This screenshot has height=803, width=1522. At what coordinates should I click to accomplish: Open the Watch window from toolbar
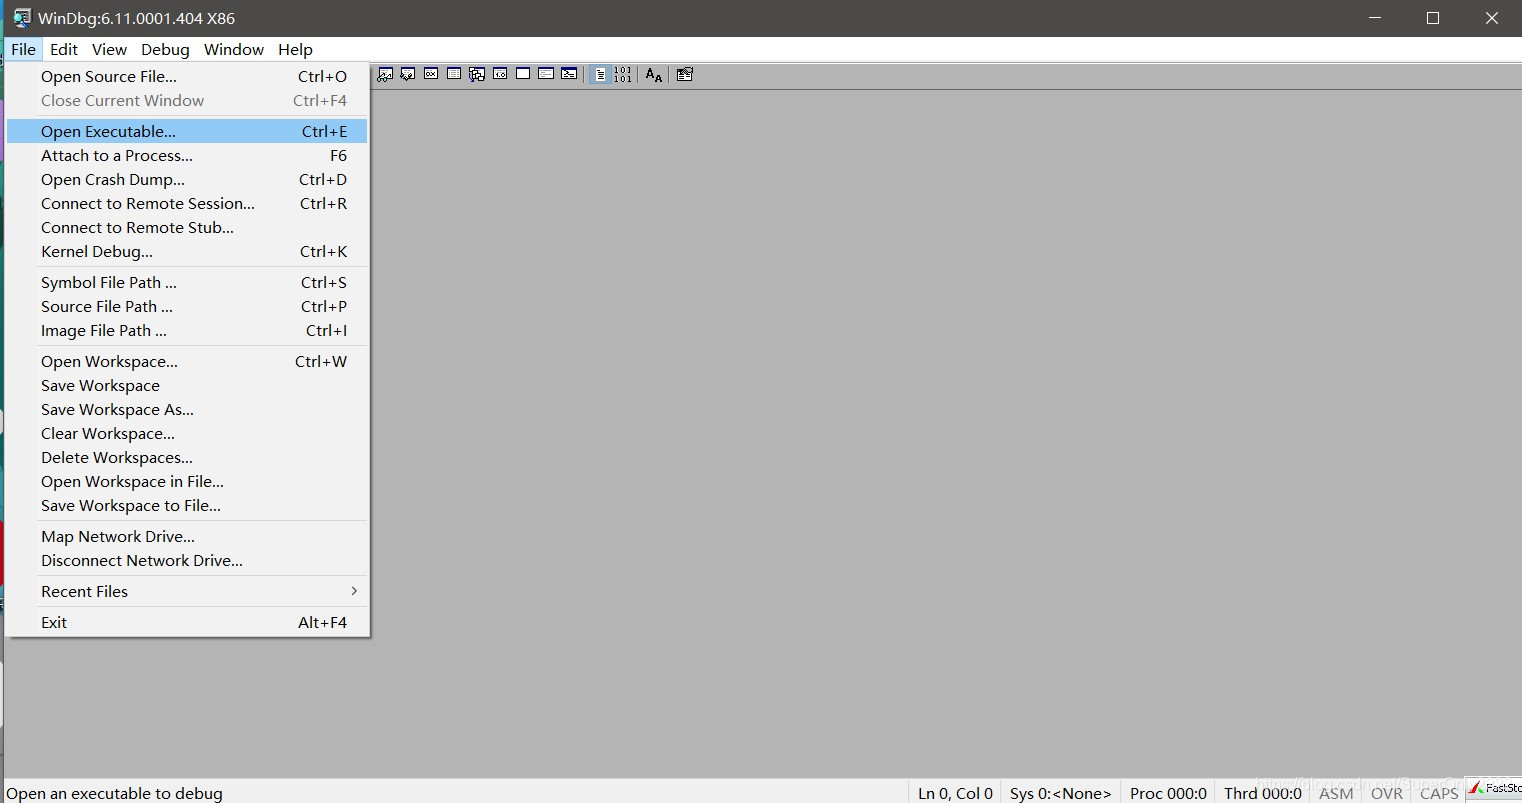coord(385,74)
